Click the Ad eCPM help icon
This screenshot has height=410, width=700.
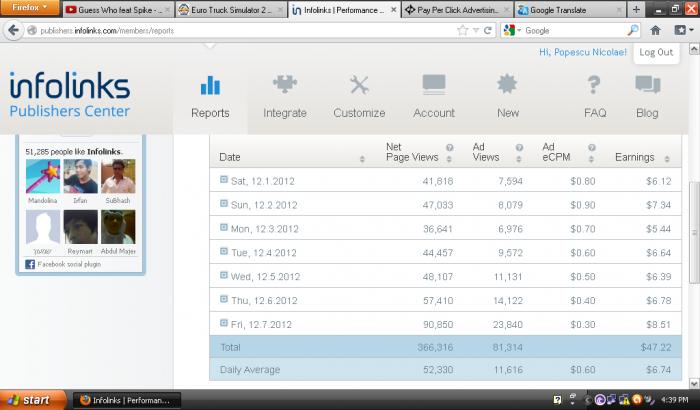coord(592,147)
